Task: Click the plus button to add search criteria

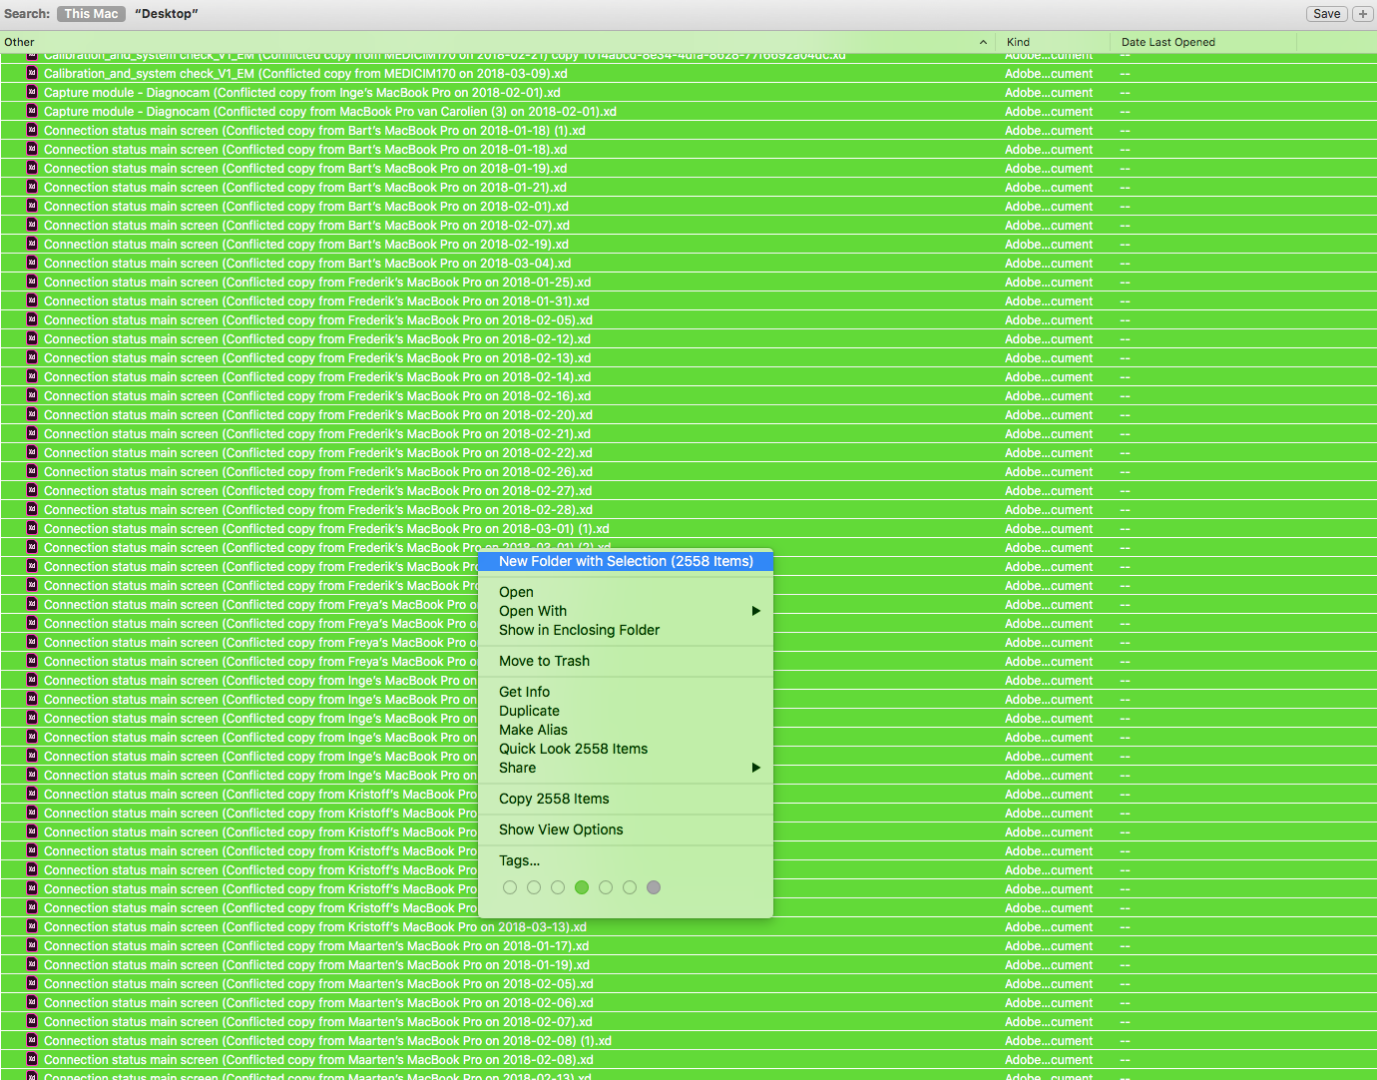Action: click(1363, 14)
